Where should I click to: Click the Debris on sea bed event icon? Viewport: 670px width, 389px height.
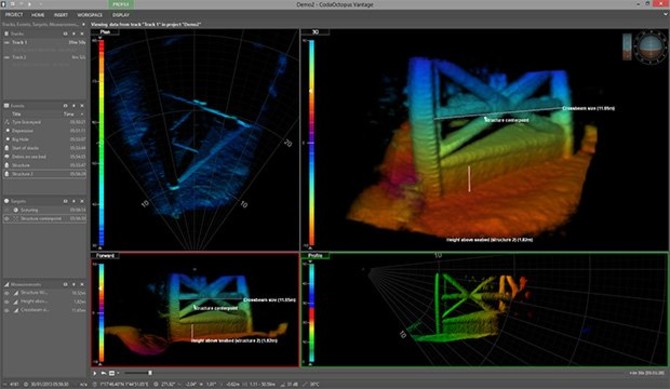[7, 156]
